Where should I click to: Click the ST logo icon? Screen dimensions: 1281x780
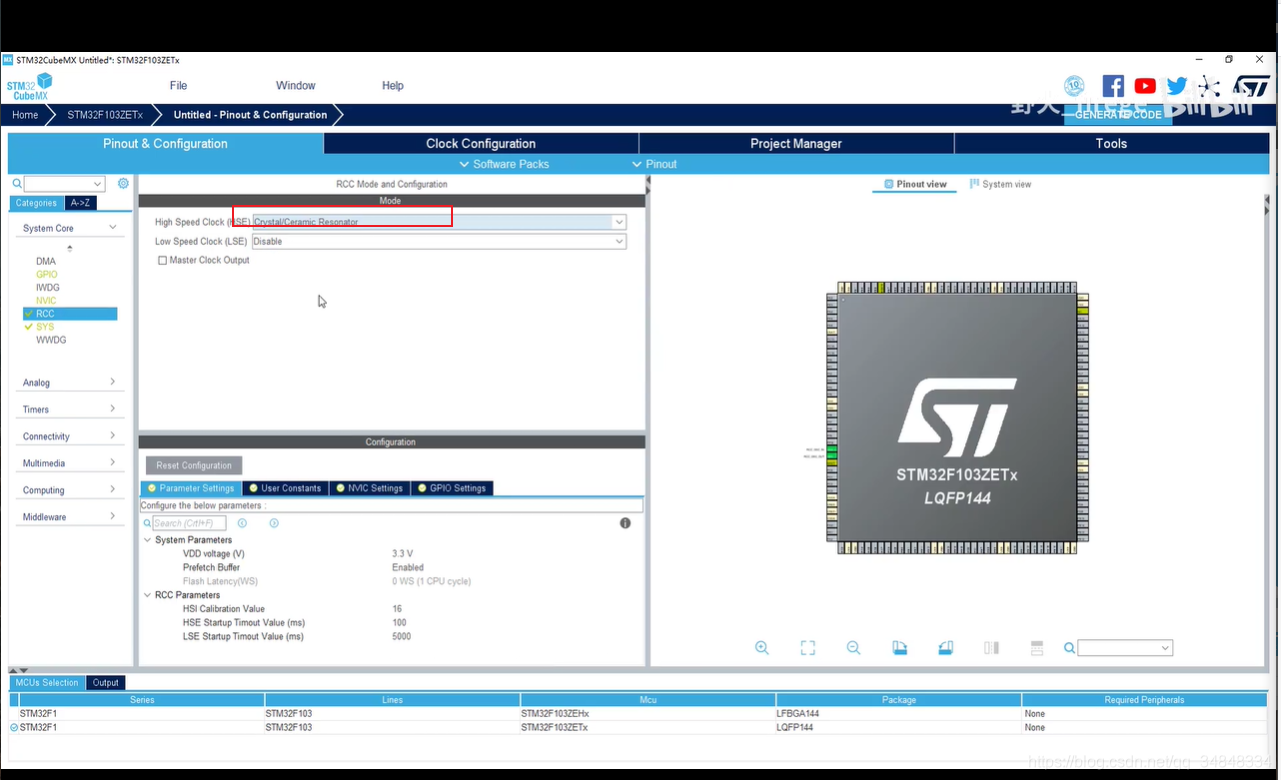(1251, 86)
